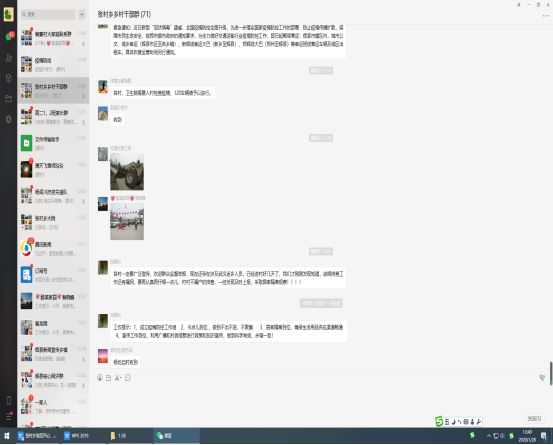
Task: Click the green Sogou S icon beside the clock
Action: coord(511,436)
